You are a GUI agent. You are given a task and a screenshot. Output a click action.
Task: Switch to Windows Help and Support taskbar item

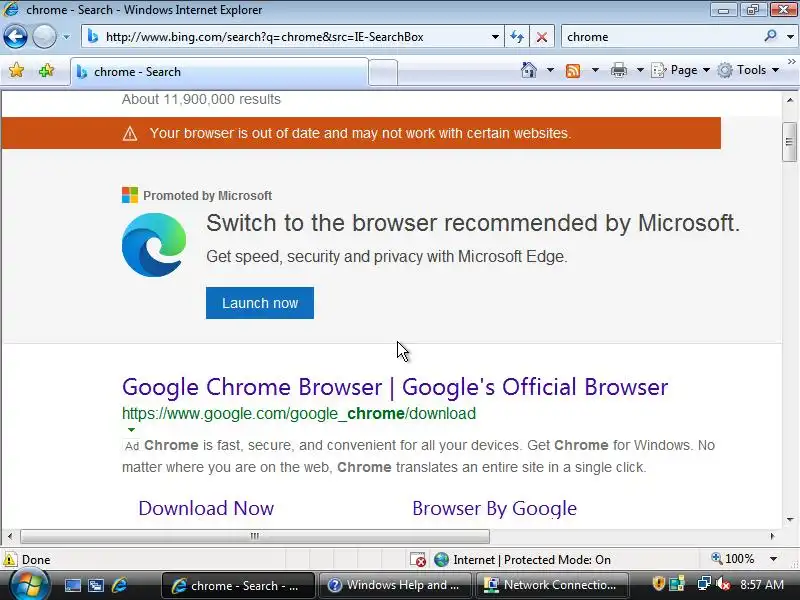click(395, 585)
